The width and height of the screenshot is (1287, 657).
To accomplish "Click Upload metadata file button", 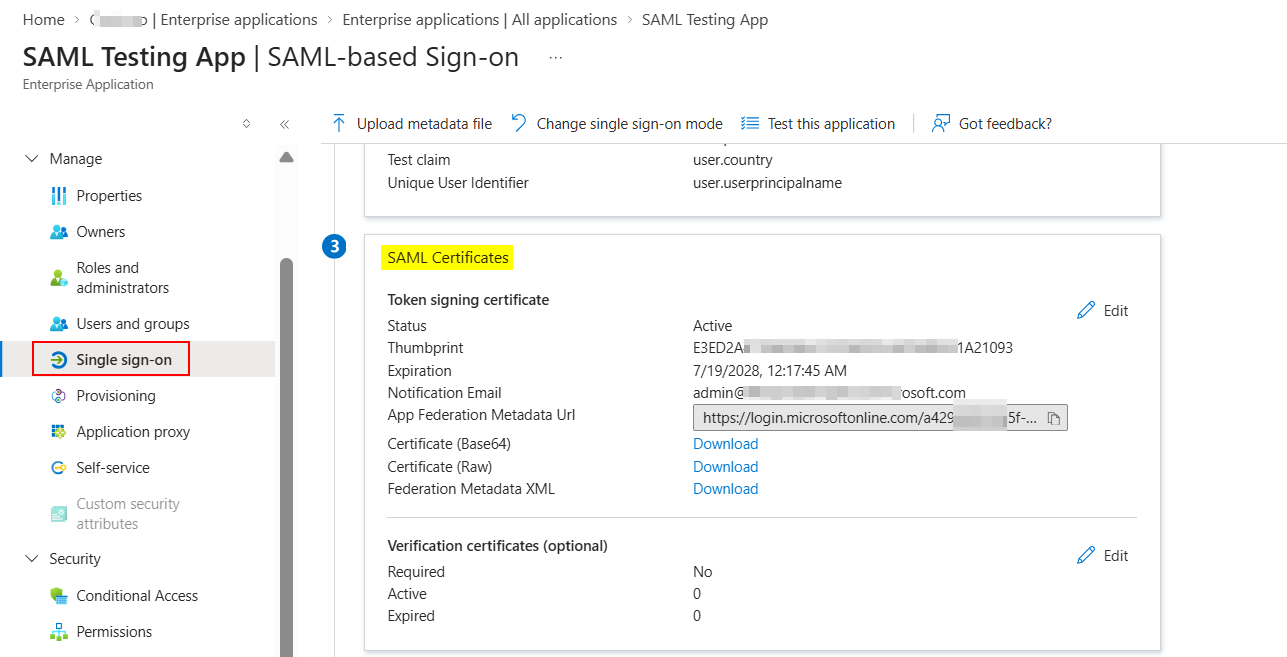I will 411,124.
